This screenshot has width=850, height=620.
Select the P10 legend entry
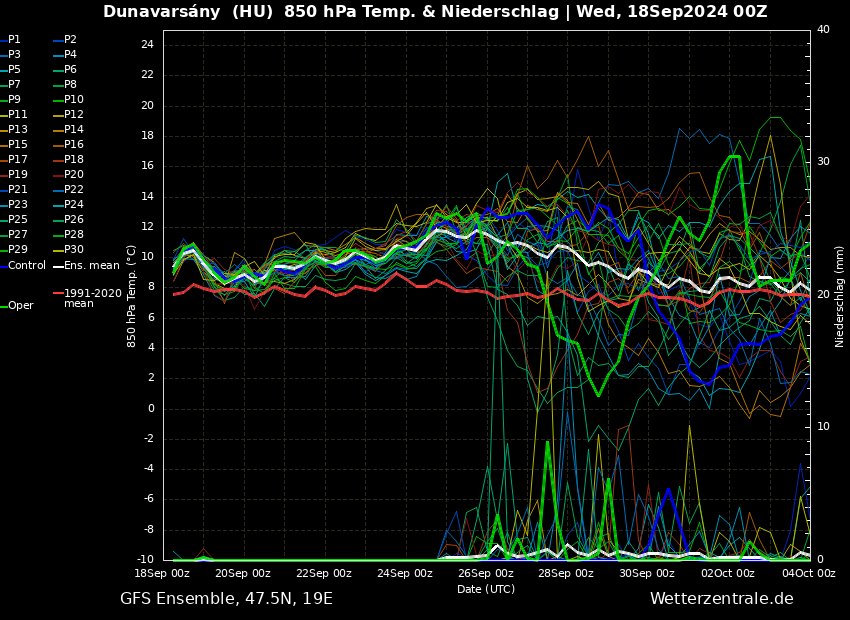74,100
